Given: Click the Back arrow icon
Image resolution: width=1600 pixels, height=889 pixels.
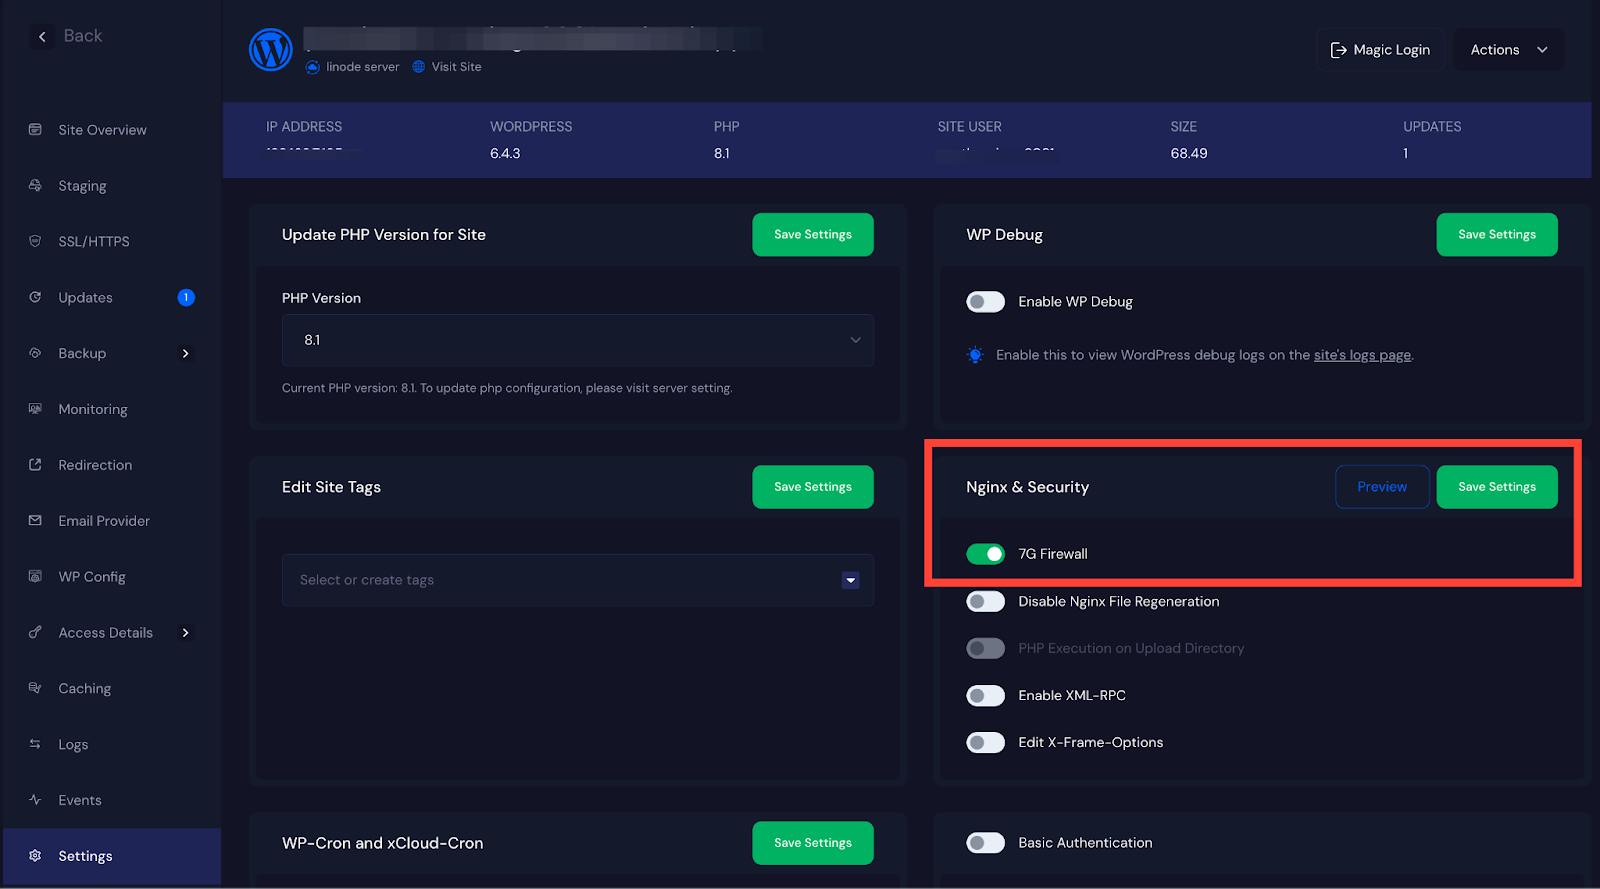Looking at the screenshot, I should pyautogui.click(x=42, y=36).
